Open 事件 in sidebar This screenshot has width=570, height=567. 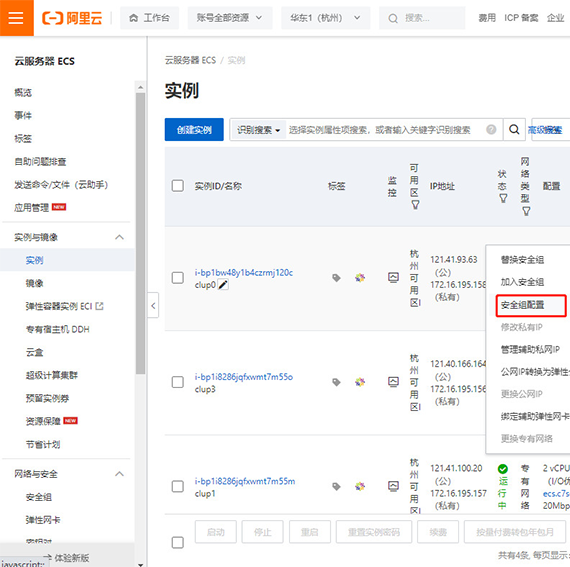23,115
